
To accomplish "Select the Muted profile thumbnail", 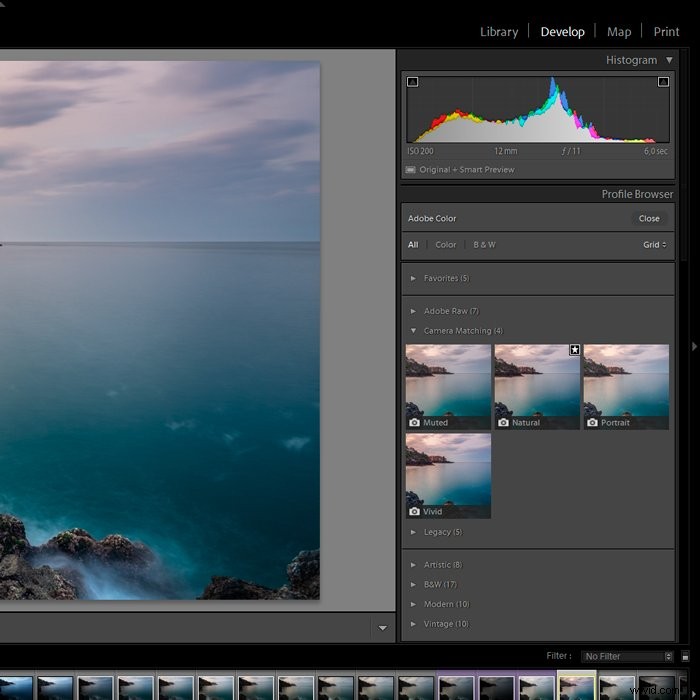I will 448,387.
